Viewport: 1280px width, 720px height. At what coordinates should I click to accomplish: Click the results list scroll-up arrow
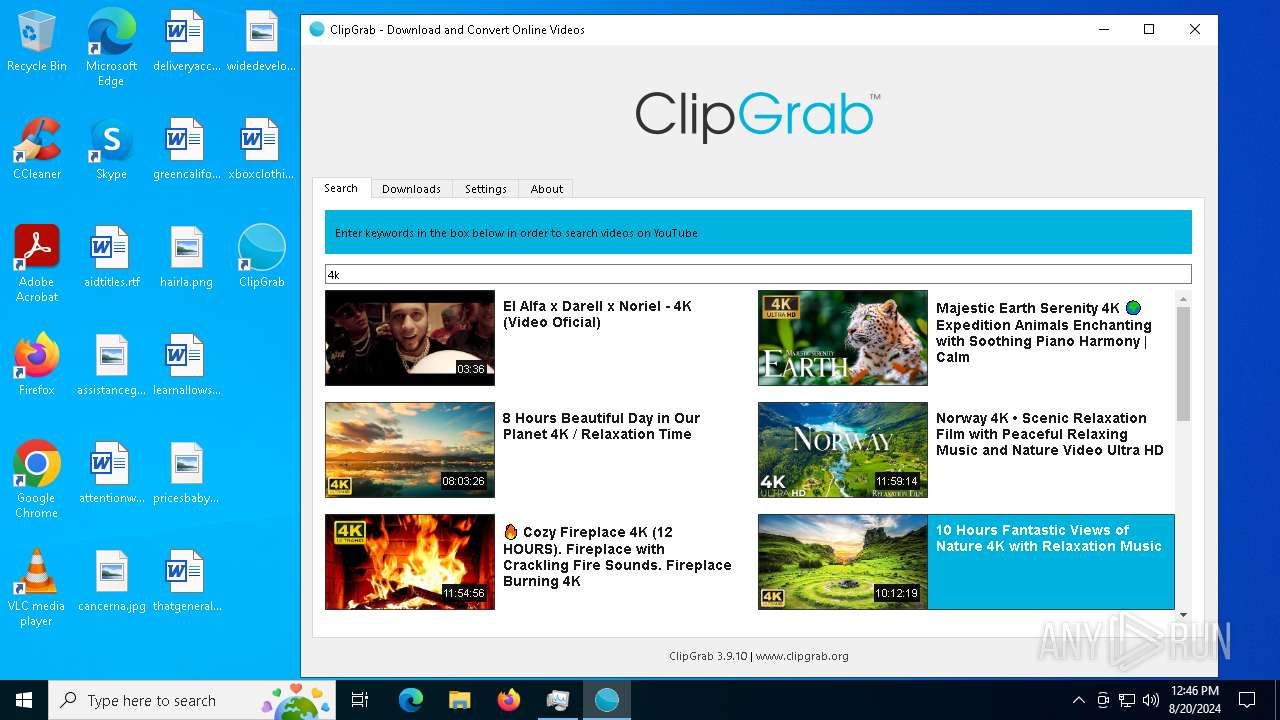click(x=1184, y=298)
